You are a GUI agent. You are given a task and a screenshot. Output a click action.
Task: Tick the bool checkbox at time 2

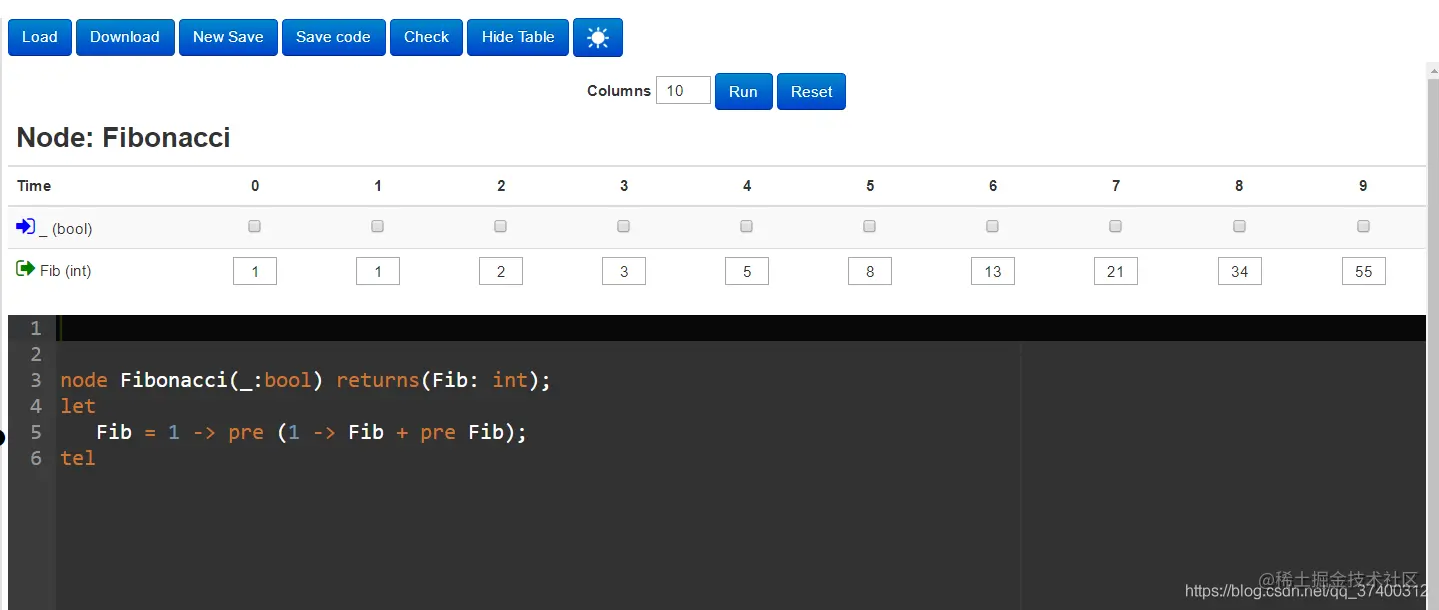pos(501,227)
